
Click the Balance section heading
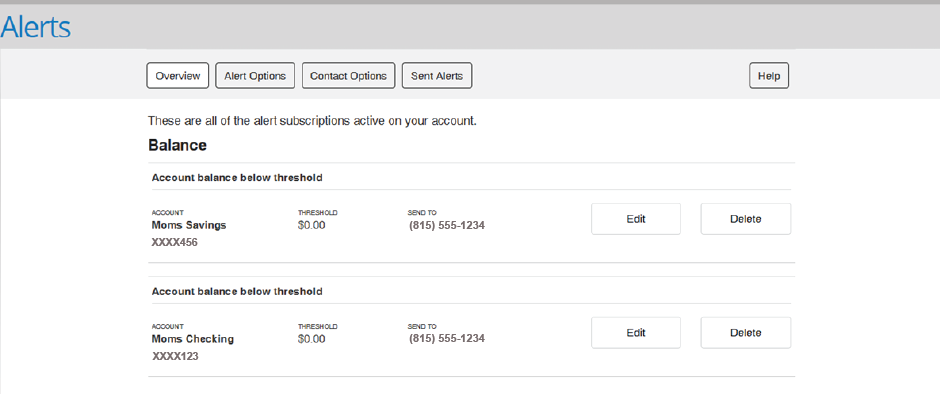point(177,146)
